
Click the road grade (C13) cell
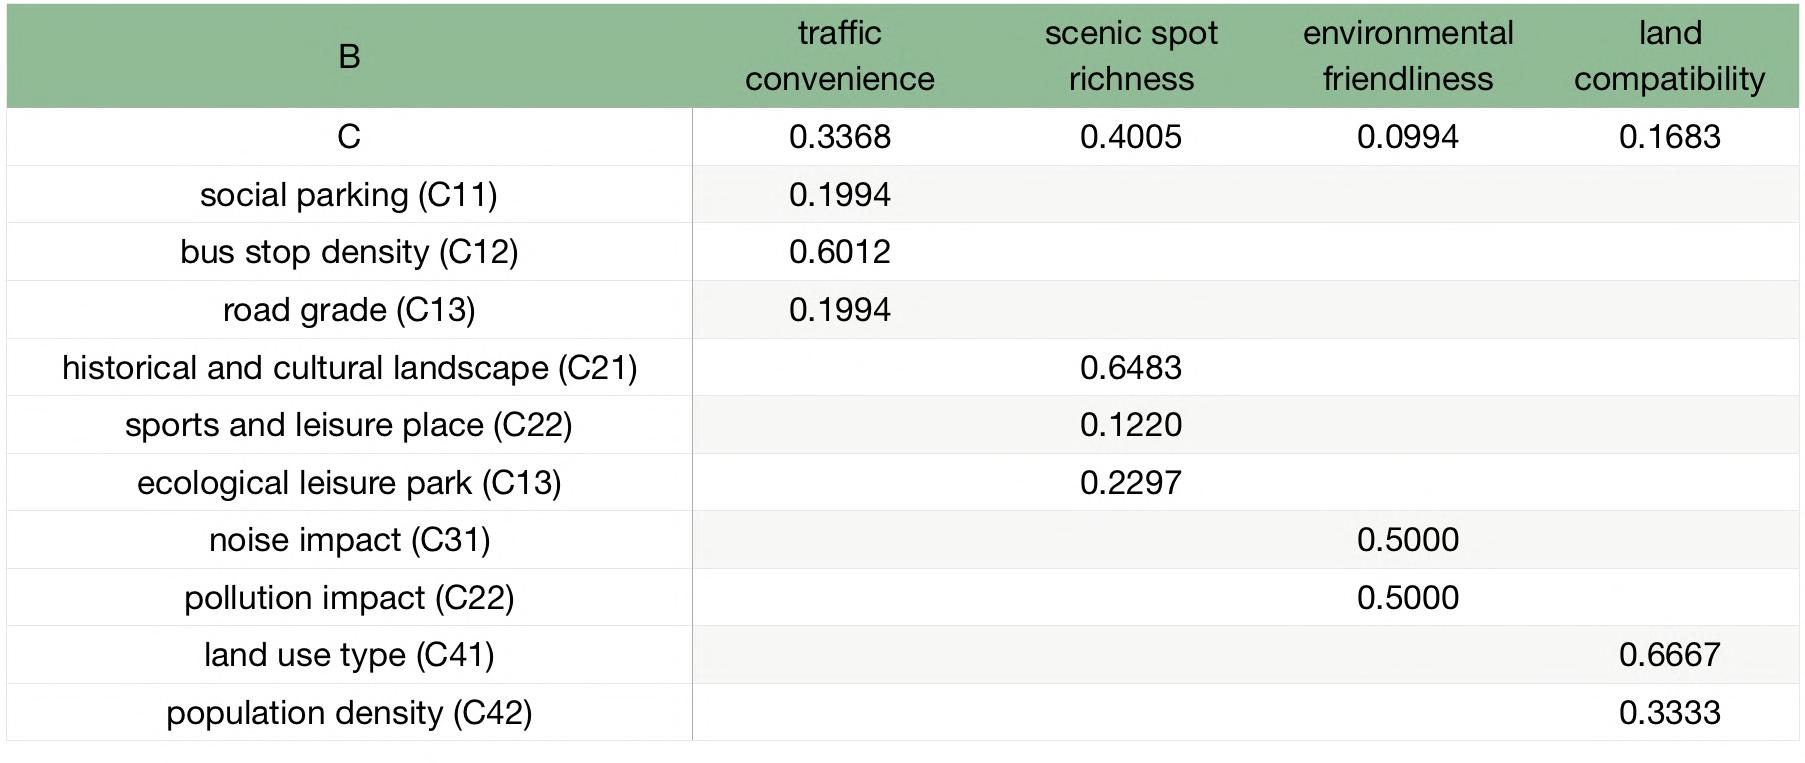[x=348, y=310]
